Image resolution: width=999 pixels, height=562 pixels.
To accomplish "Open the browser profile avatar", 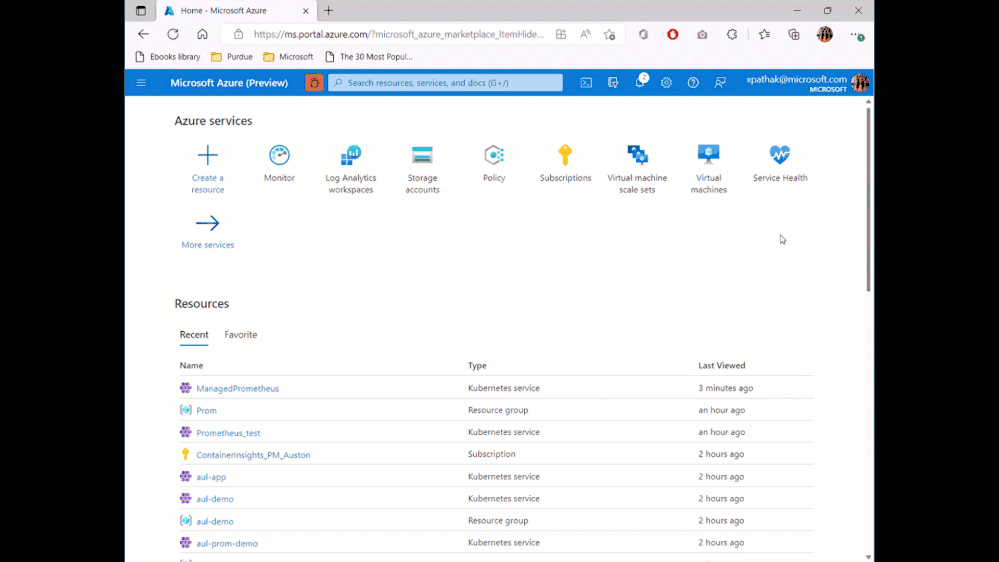I will [x=824, y=34].
